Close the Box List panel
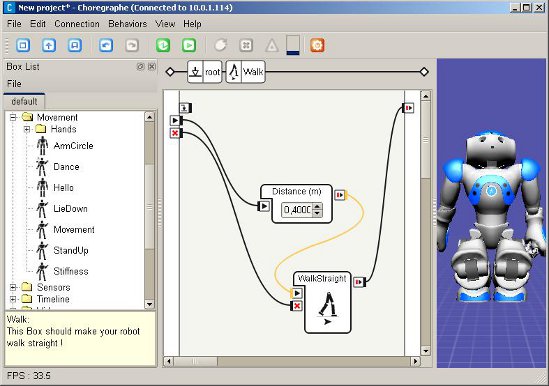549x386 pixels. [152, 67]
